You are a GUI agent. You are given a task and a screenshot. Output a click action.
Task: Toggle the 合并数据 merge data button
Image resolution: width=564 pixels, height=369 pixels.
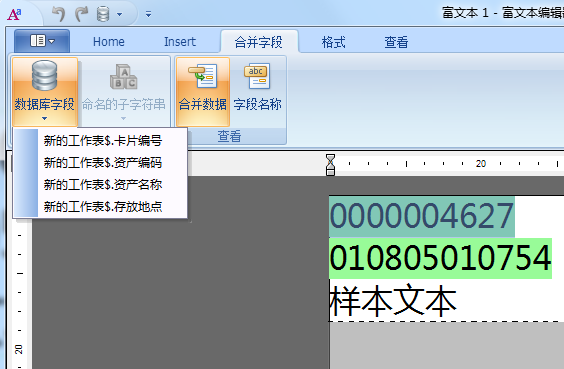[203, 91]
